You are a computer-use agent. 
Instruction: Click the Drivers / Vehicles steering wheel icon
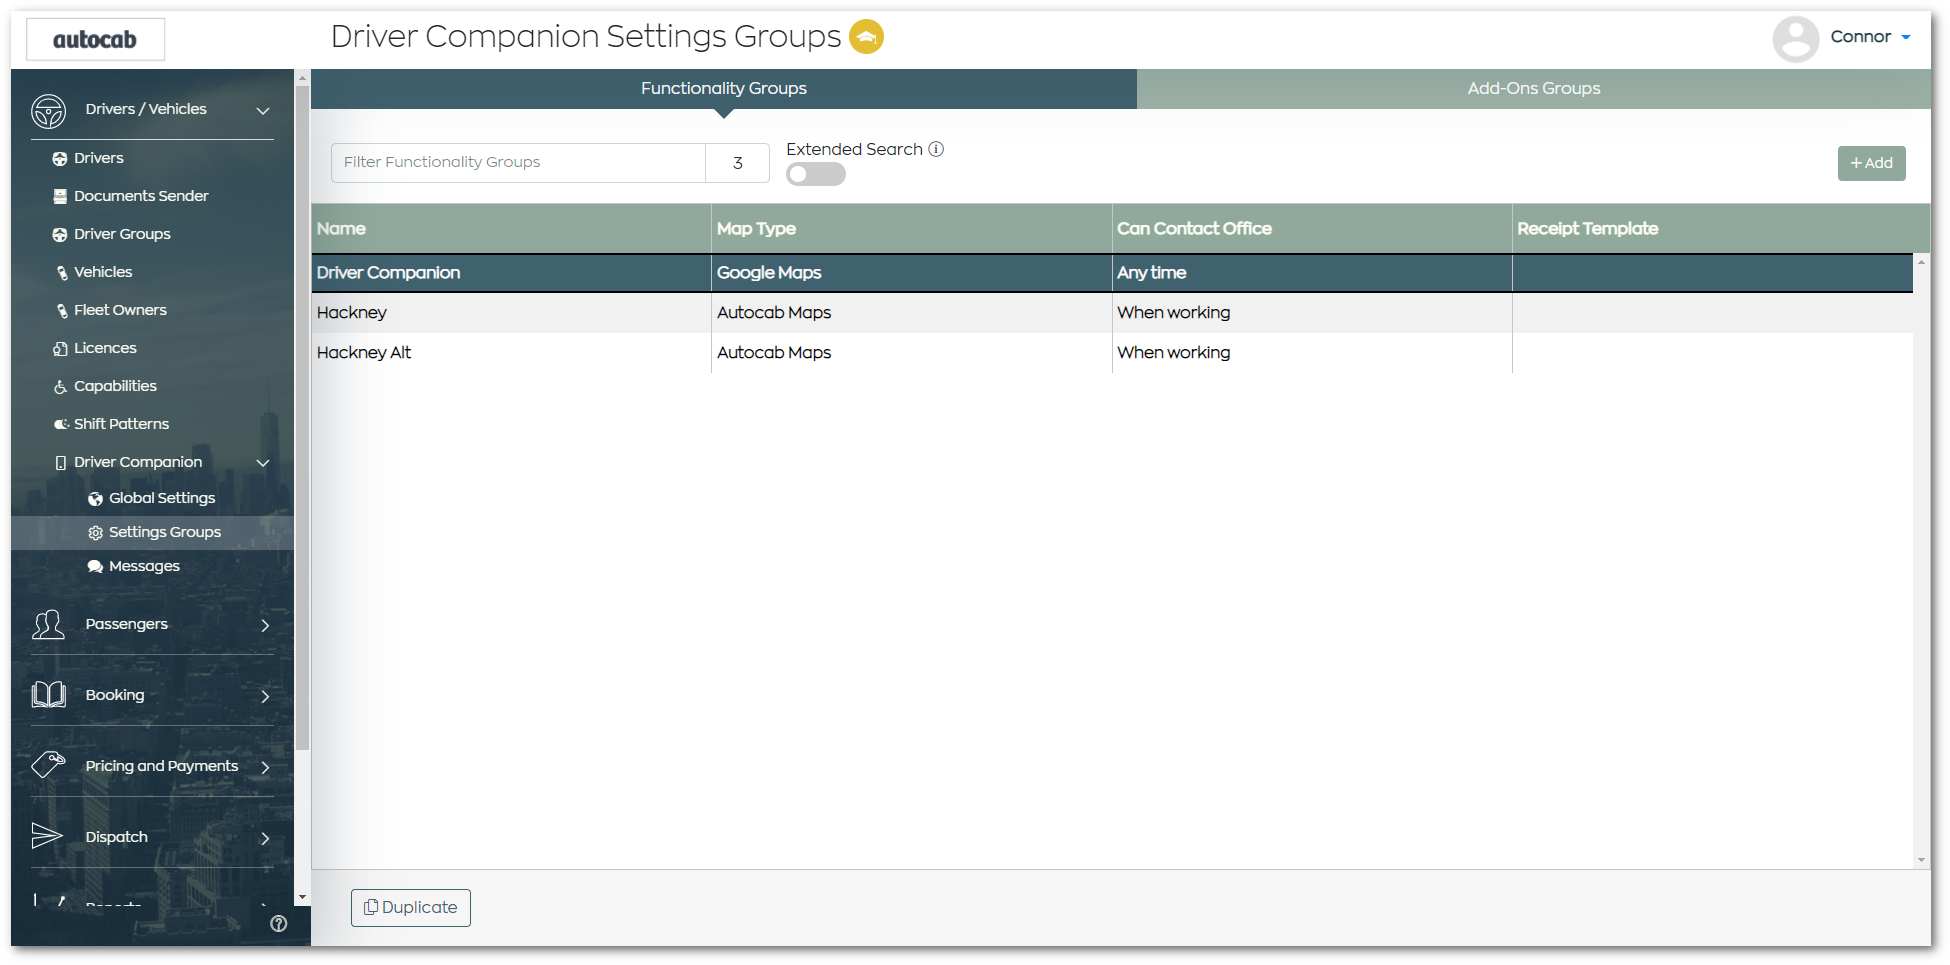click(48, 110)
